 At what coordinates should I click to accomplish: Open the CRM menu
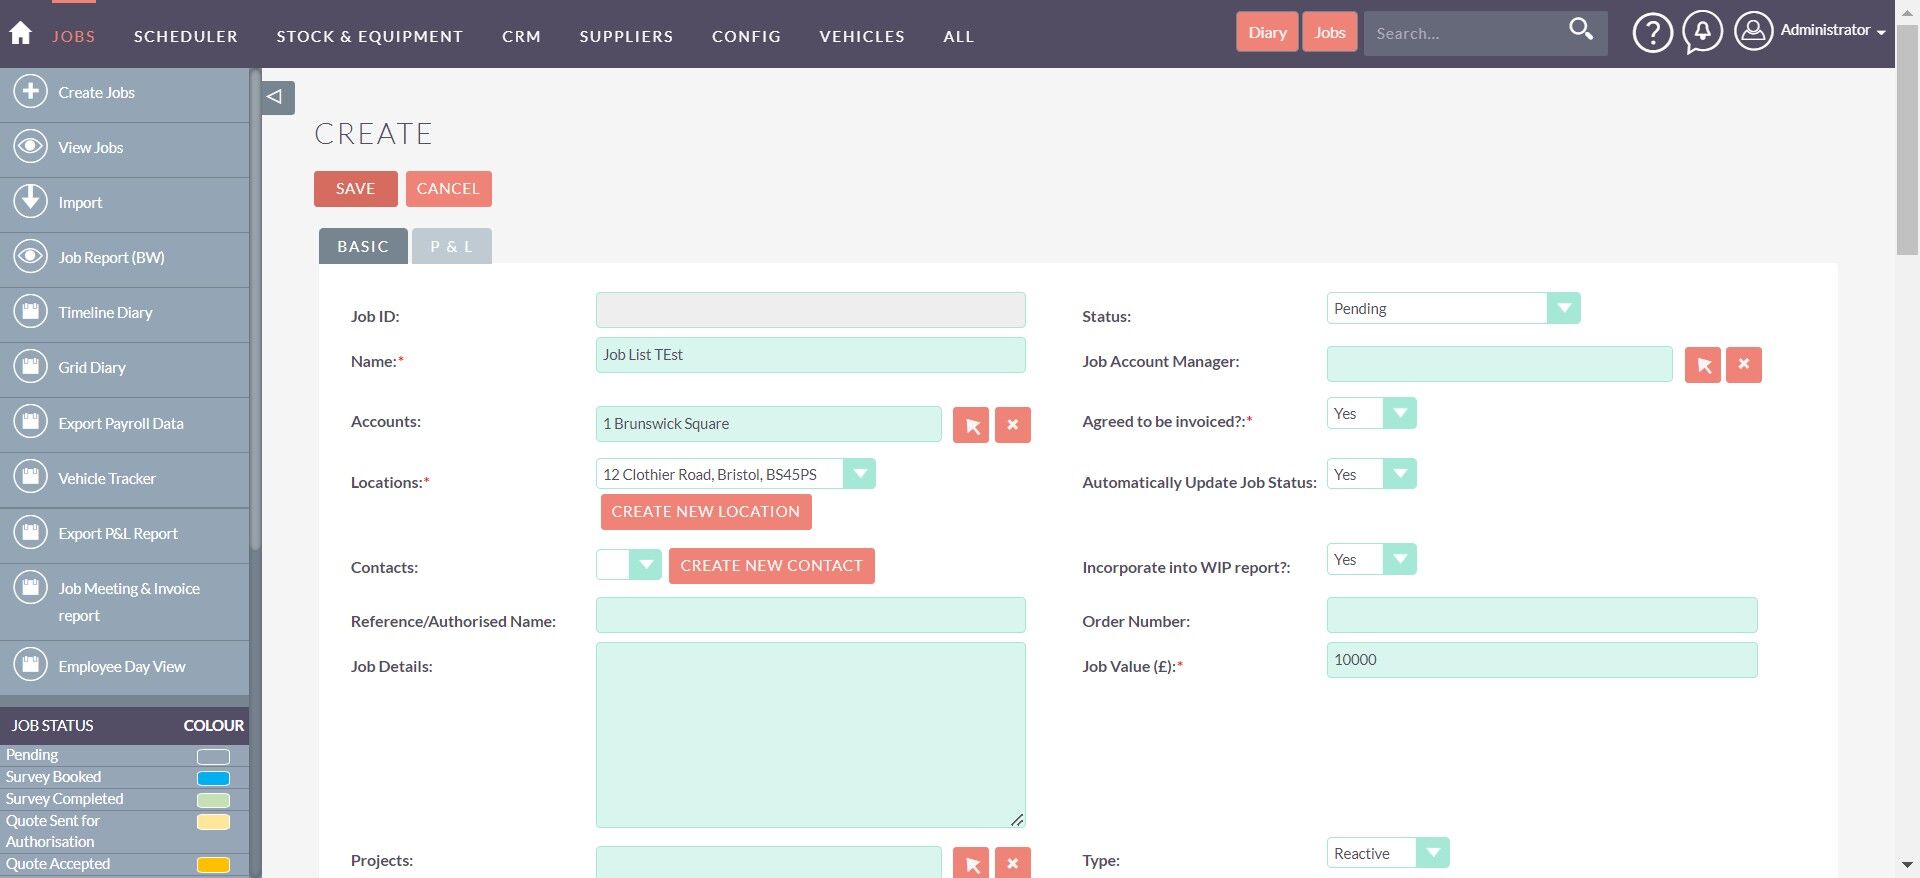pos(521,36)
